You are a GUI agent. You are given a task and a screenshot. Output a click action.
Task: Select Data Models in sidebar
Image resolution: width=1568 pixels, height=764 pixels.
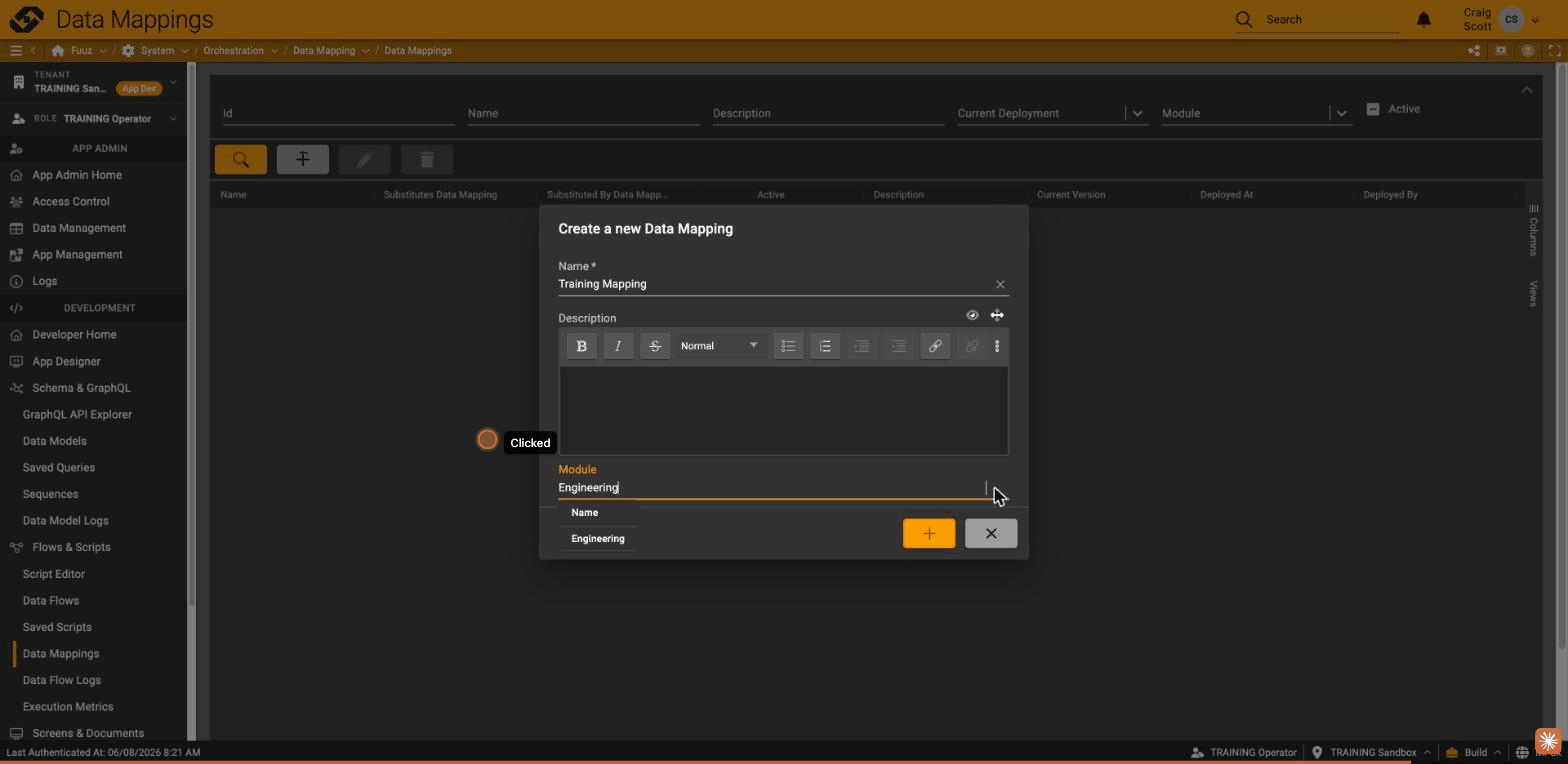54,441
